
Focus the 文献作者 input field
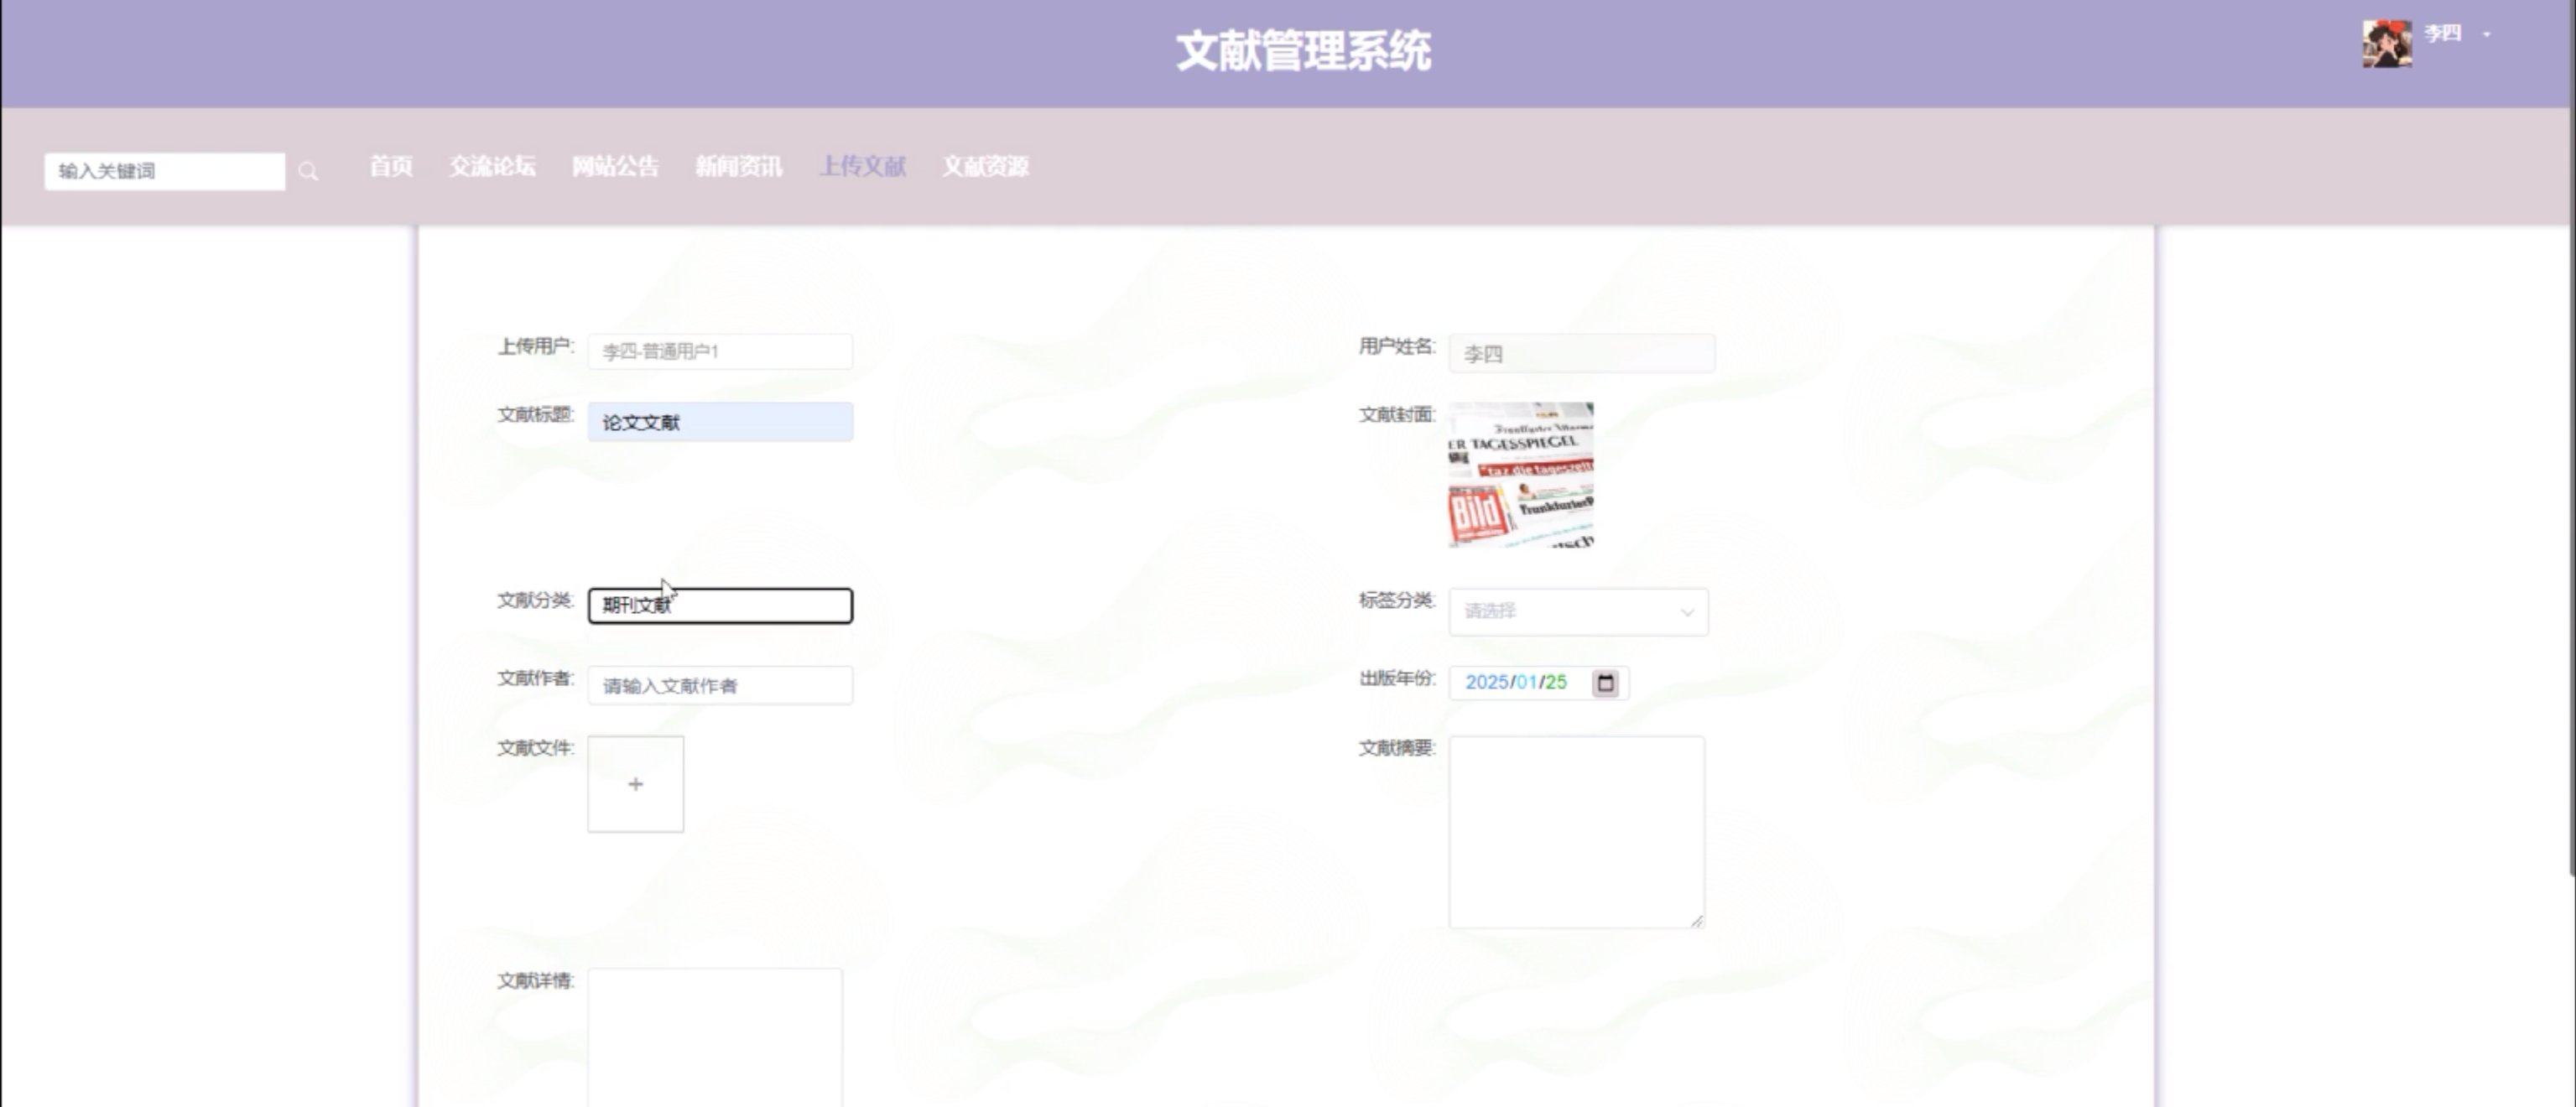[720, 686]
